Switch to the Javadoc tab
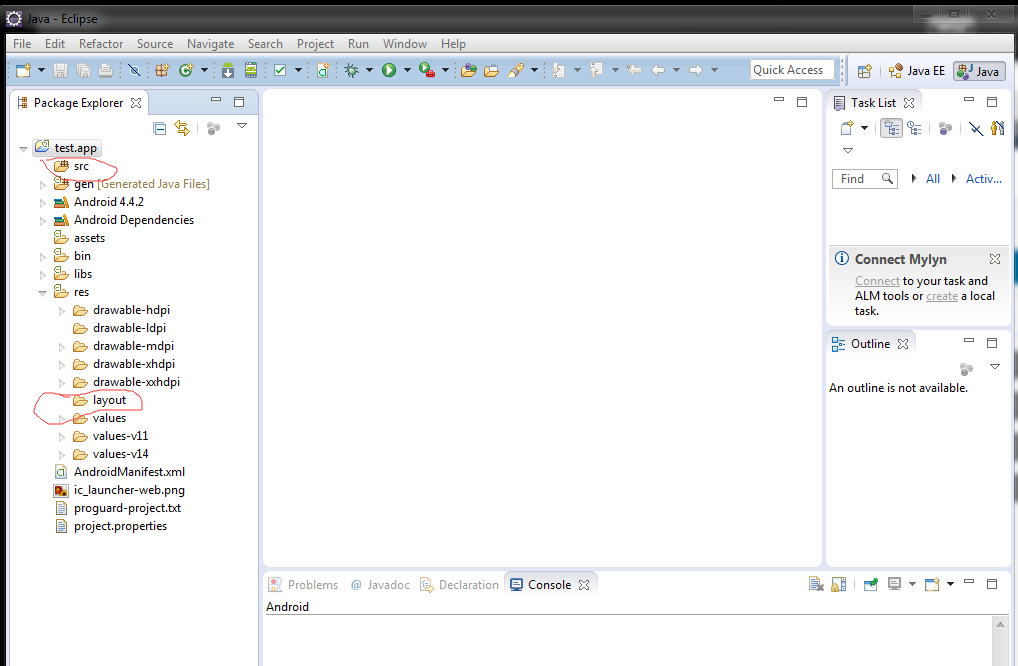Viewport: 1018px width, 666px height. click(x=380, y=585)
